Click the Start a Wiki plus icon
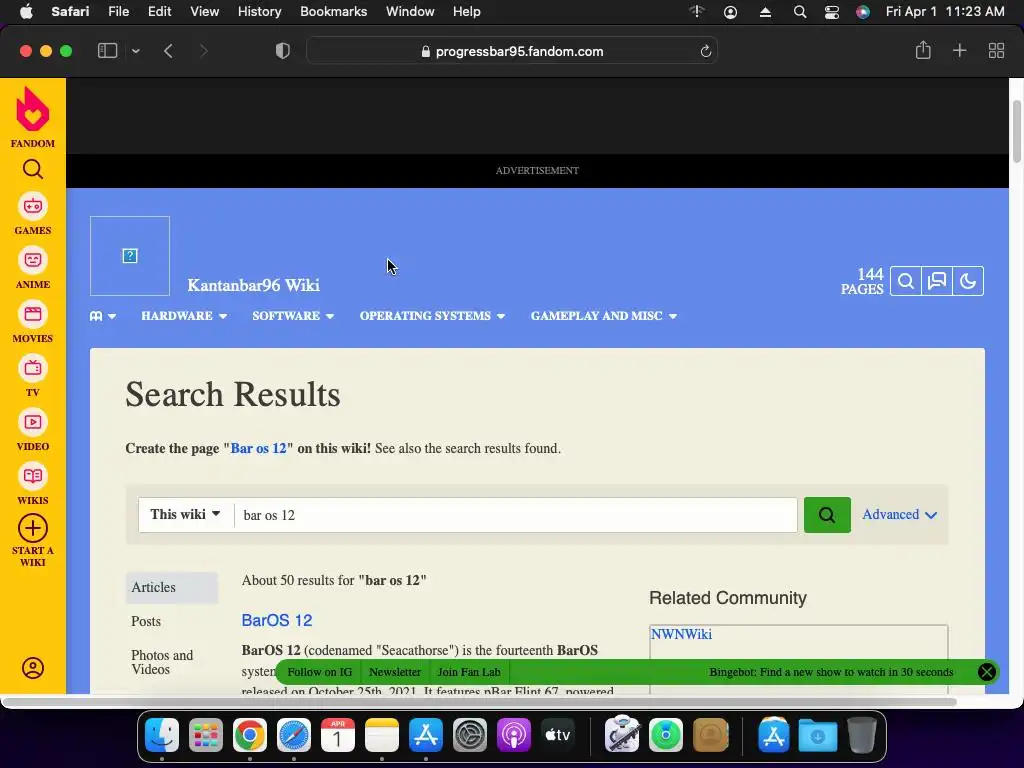The height and width of the screenshot is (768, 1024). [x=33, y=528]
